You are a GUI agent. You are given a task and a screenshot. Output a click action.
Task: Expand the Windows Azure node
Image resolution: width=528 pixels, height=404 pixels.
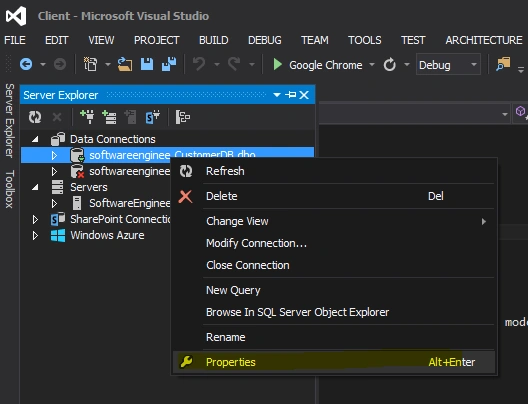pyautogui.click(x=35, y=235)
